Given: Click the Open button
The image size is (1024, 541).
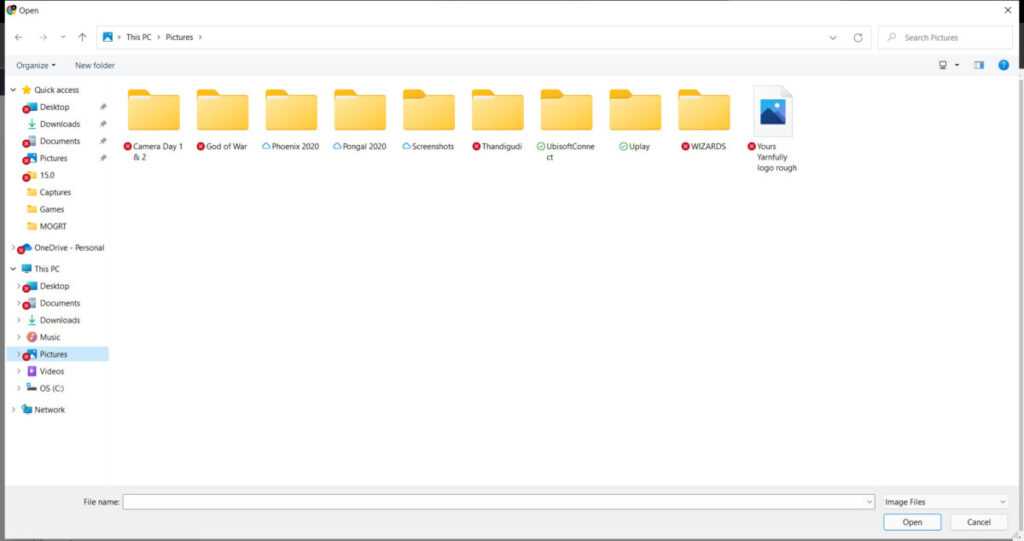Looking at the screenshot, I should click(x=912, y=522).
